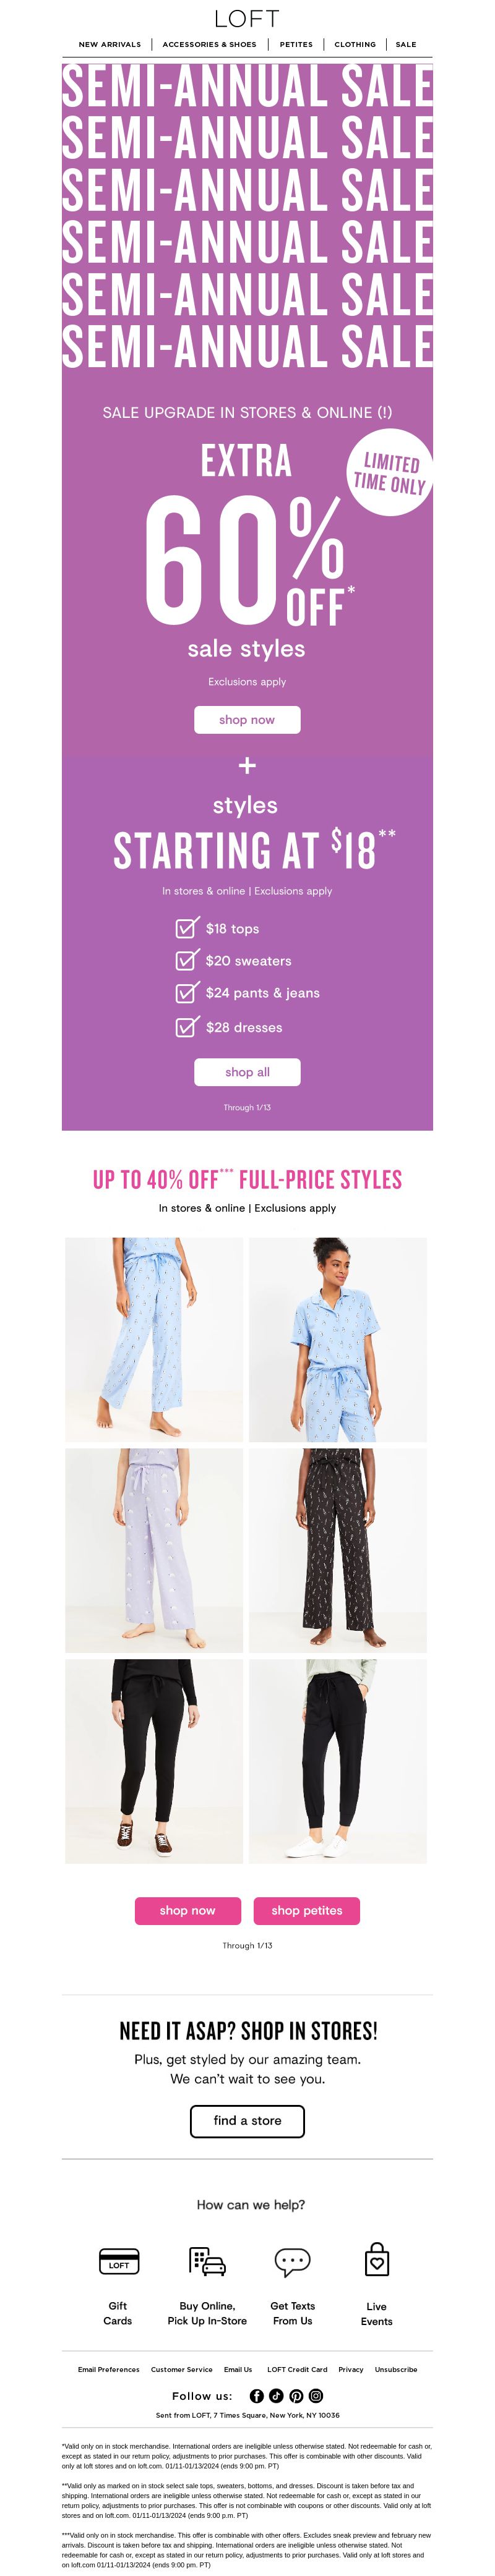
Task: Click the $28 dresses checkmark
Action: click(187, 1026)
